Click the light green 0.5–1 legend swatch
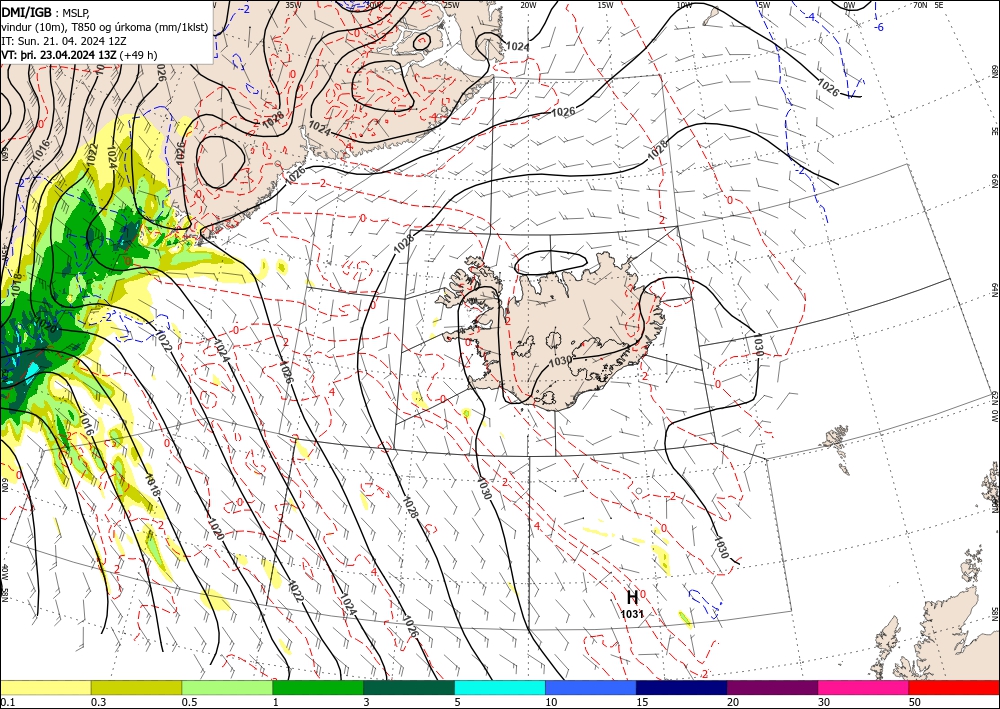Image resolution: width=1000 pixels, height=709 pixels. (227, 687)
